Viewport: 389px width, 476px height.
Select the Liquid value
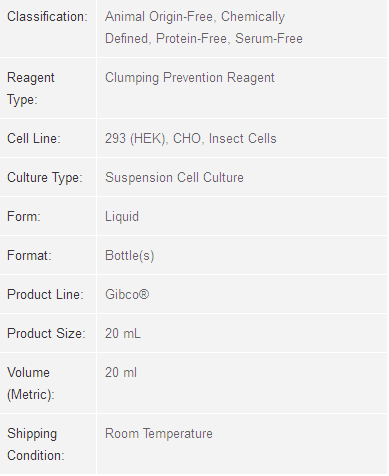click(x=122, y=217)
